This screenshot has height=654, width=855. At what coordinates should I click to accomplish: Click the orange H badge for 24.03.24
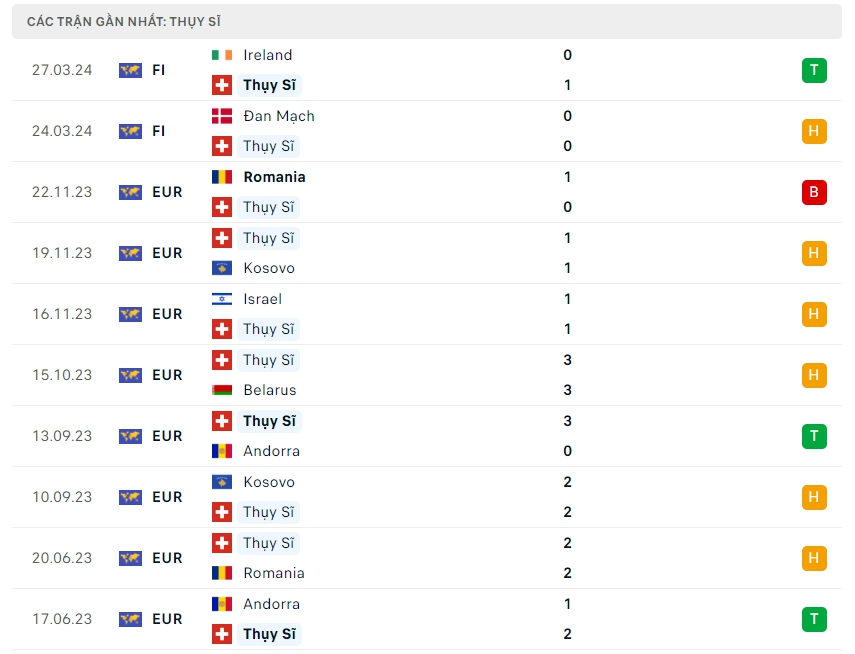(814, 131)
